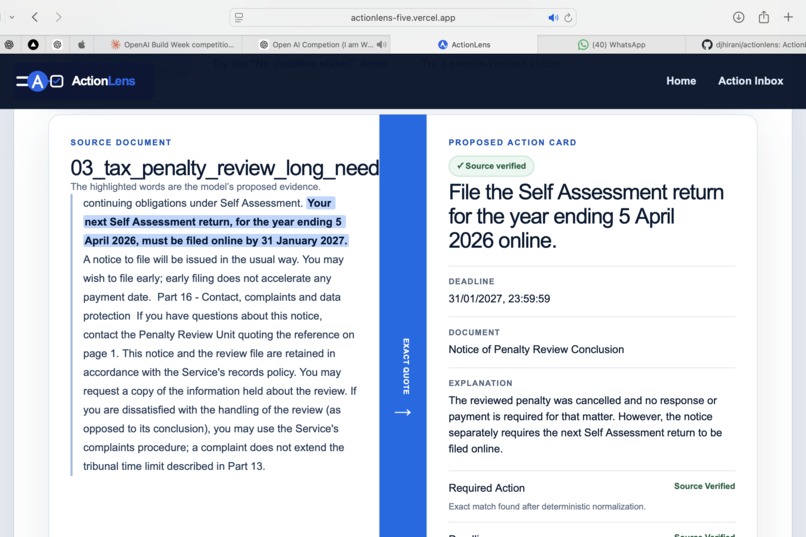806x537 pixels.
Task: Click the PROPOSED ACTION CARD heading
Action: click(512, 142)
